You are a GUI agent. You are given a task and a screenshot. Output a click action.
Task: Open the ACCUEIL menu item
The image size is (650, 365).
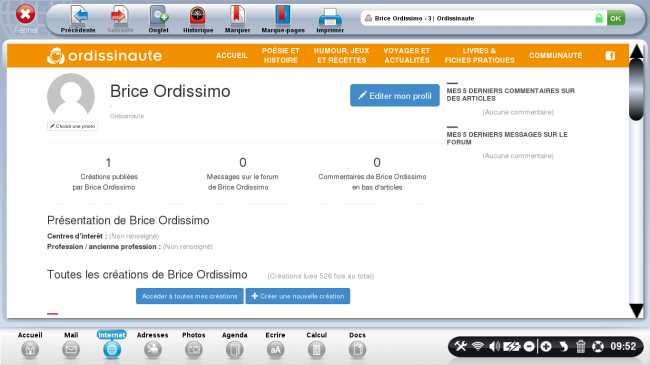232,56
